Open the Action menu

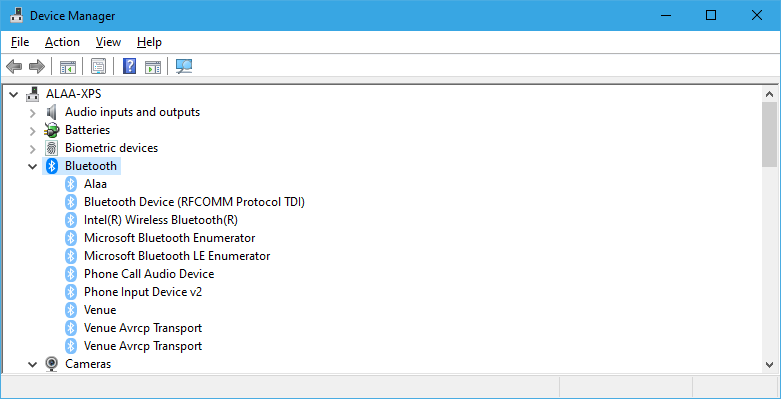[62, 42]
